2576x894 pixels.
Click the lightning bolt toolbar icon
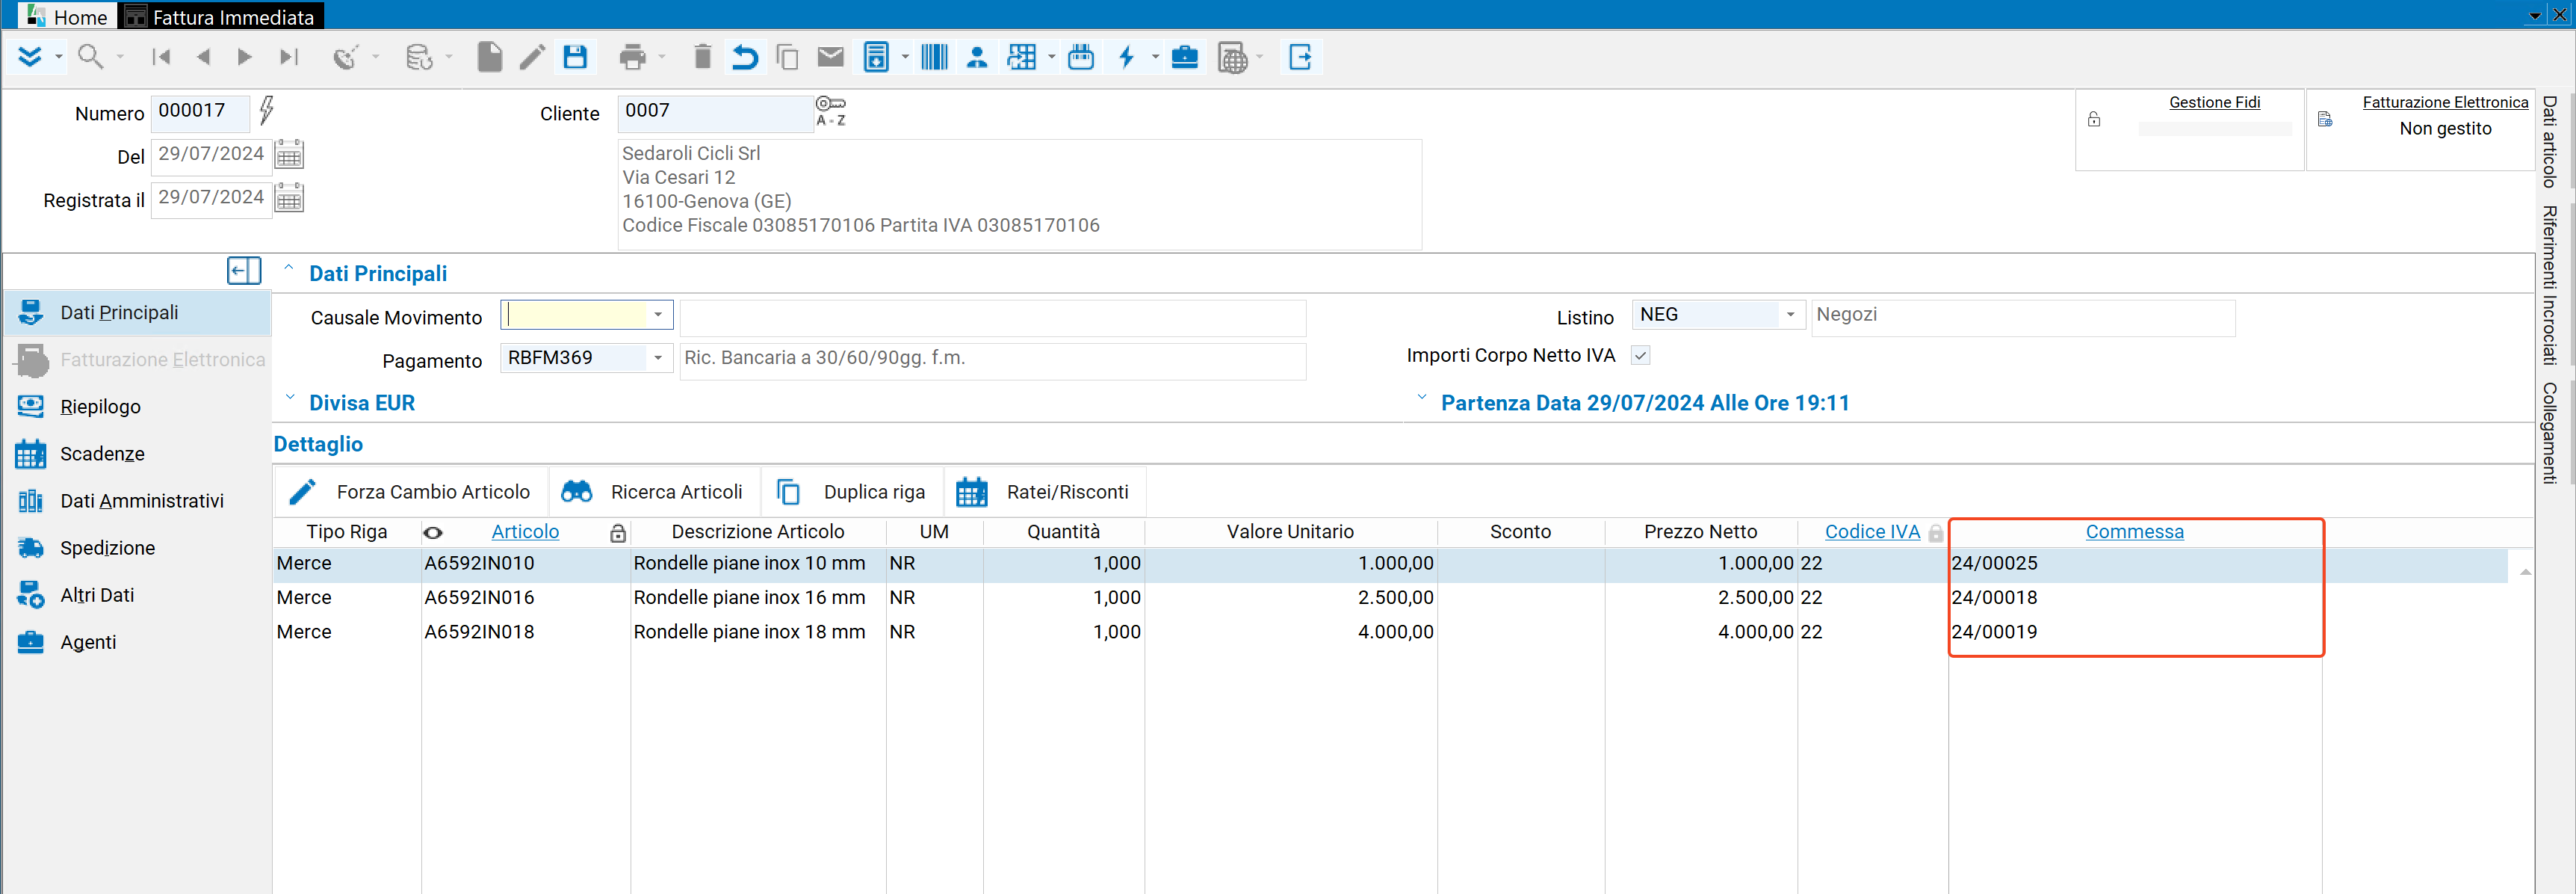pyautogui.click(x=1127, y=57)
